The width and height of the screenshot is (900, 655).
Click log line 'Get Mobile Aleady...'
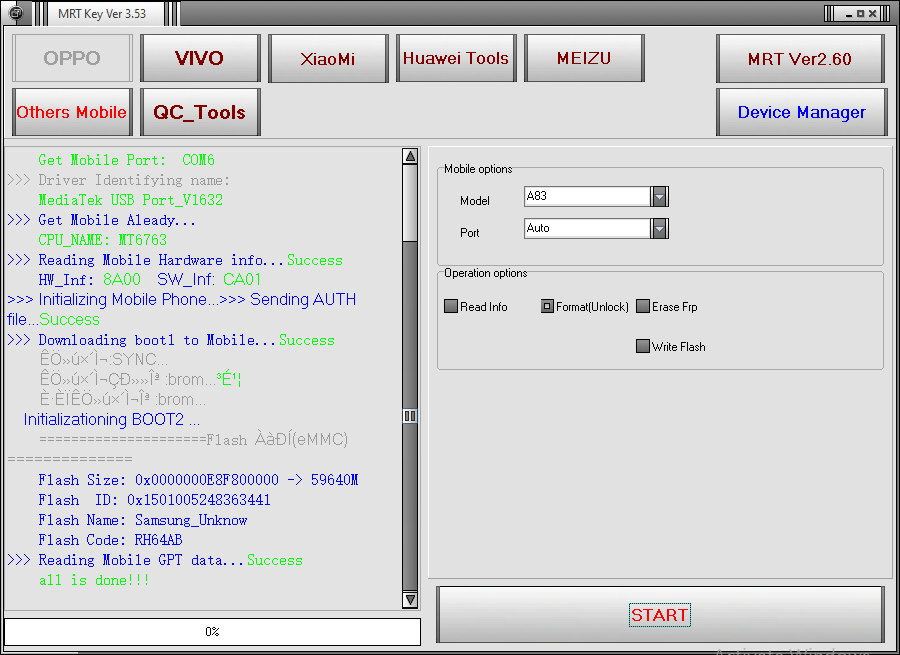tap(117, 220)
